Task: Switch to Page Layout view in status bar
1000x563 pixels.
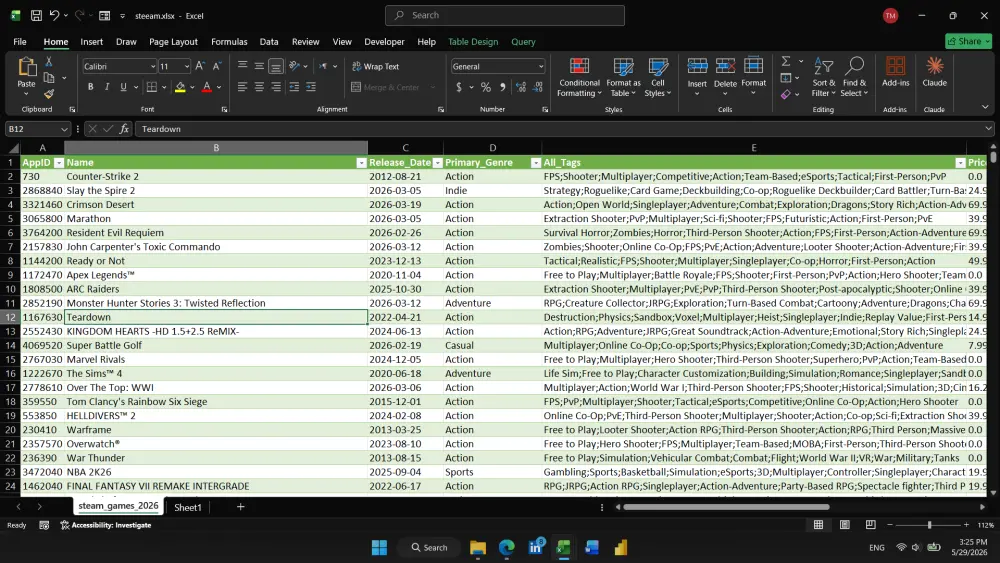Action: pos(844,525)
